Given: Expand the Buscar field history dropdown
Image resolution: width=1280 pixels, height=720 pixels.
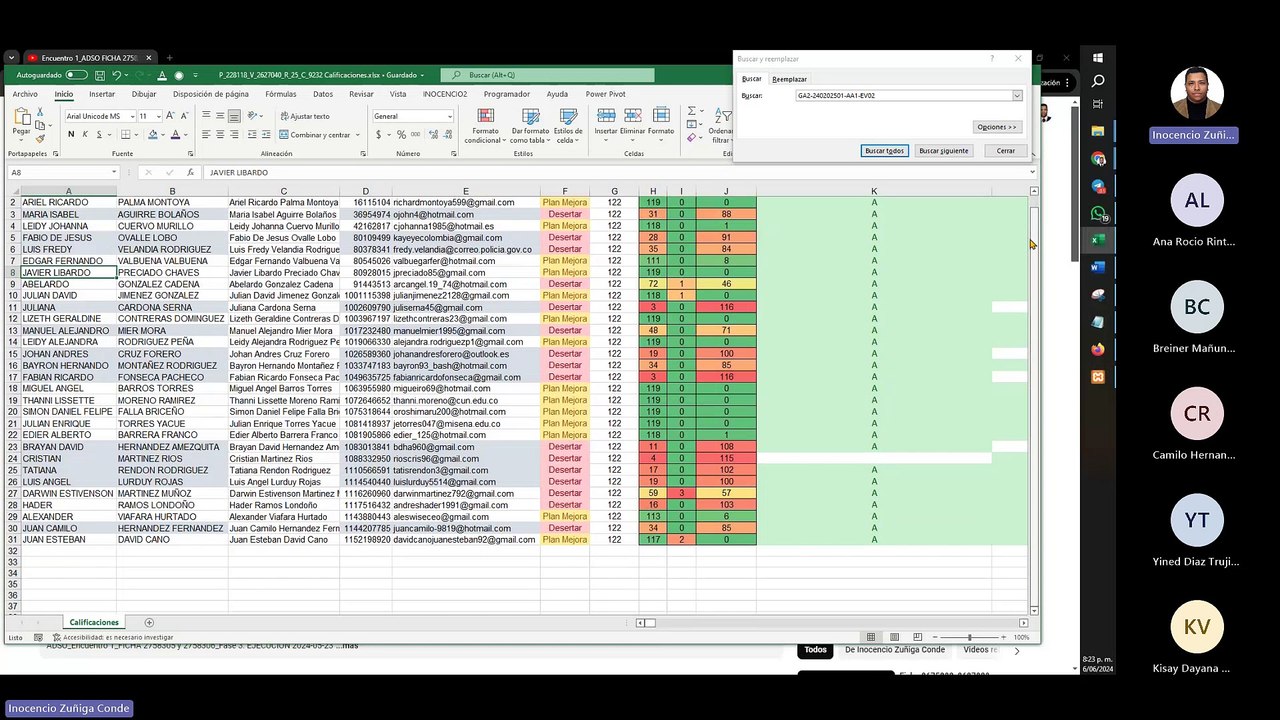Looking at the screenshot, I should point(1017,96).
